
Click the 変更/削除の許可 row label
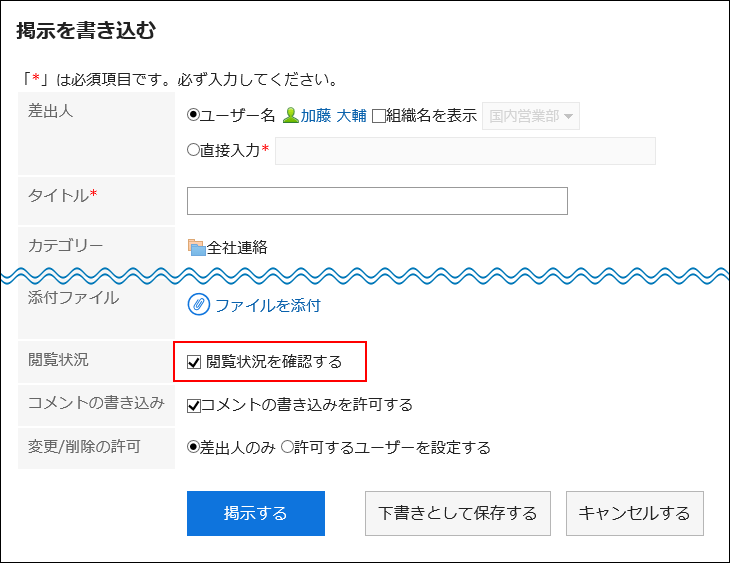tap(84, 447)
